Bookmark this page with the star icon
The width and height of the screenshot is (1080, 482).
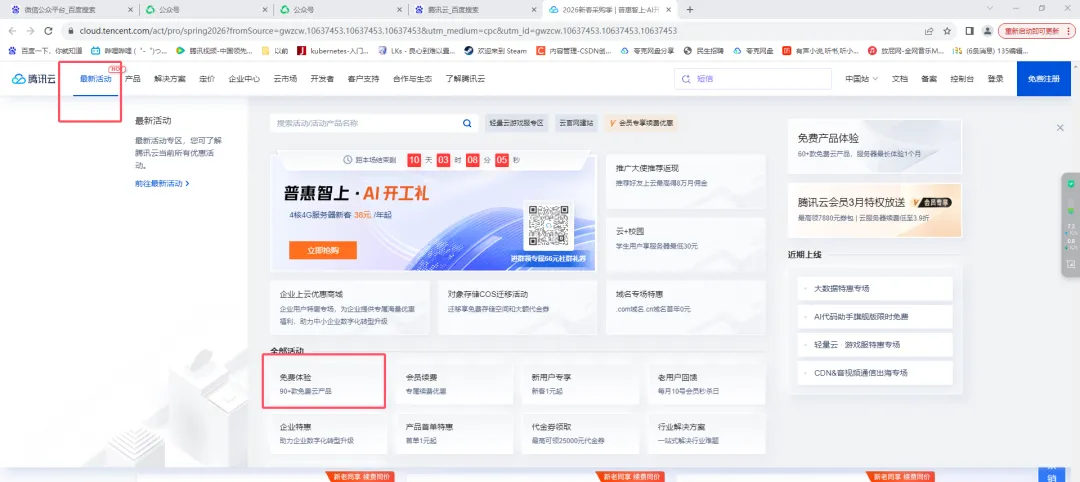947,31
